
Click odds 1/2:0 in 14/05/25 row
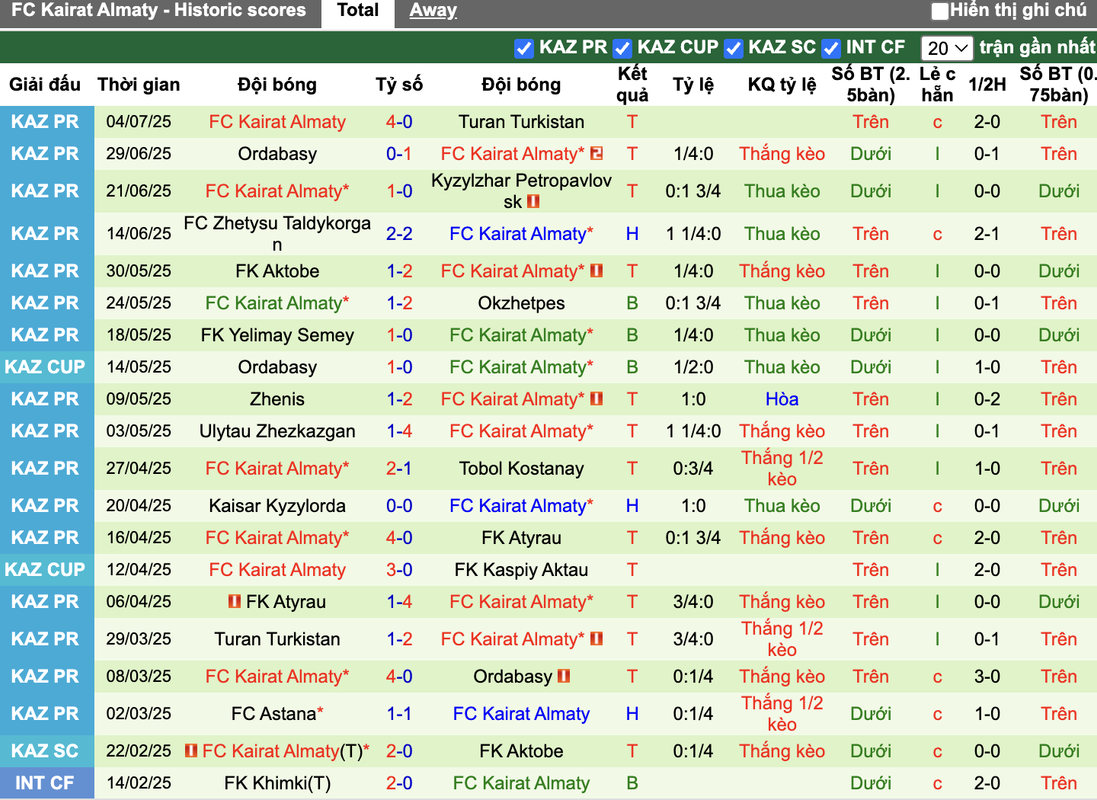click(693, 367)
